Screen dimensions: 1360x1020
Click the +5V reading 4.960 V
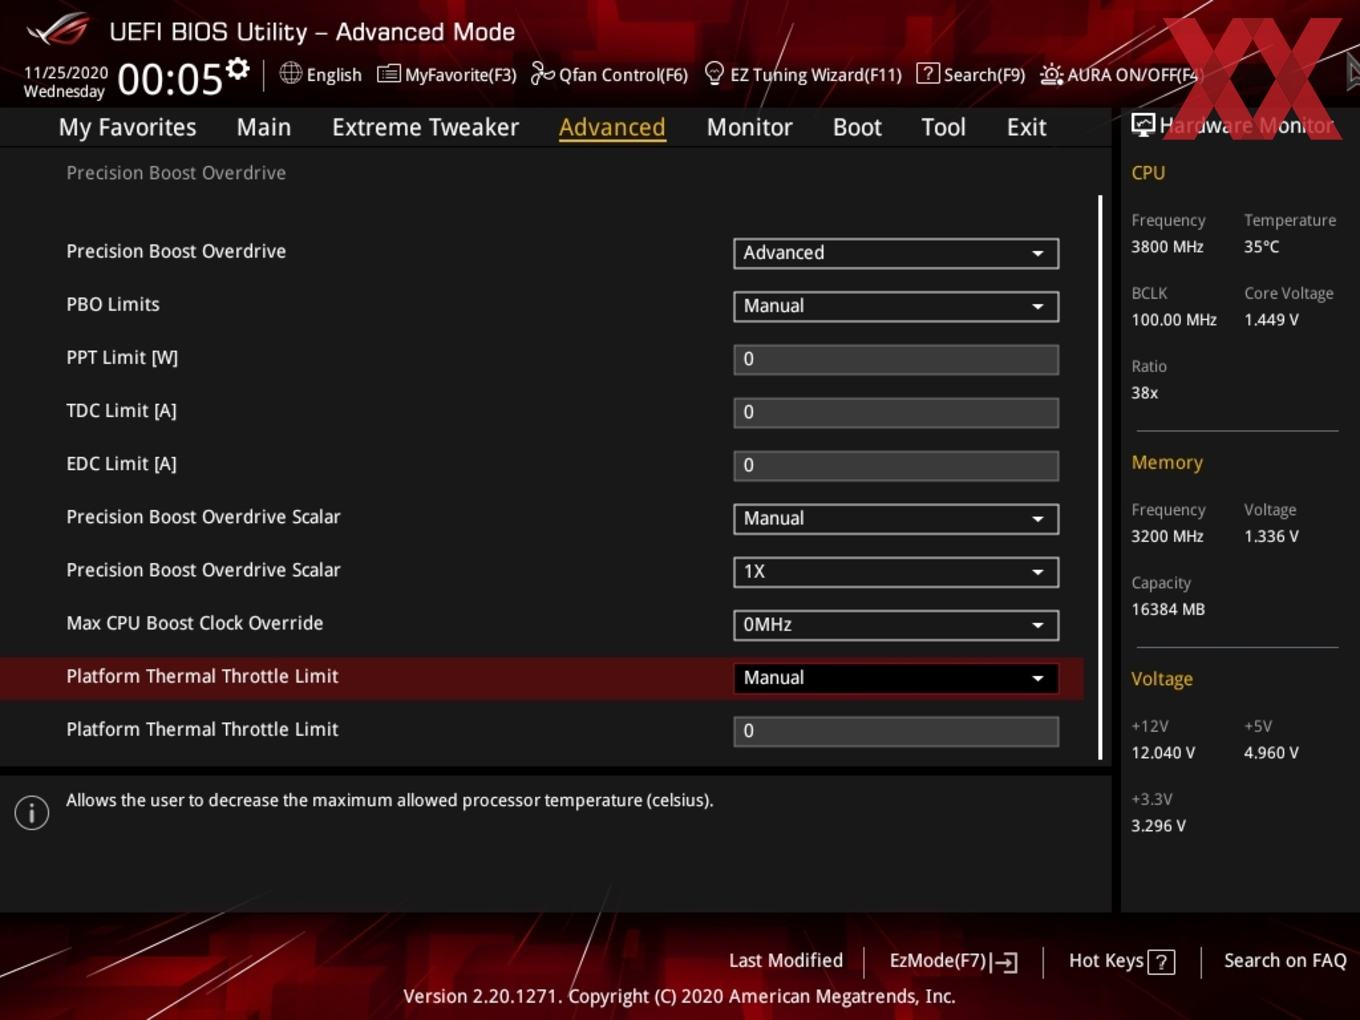pyautogui.click(x=1271, y=753)
